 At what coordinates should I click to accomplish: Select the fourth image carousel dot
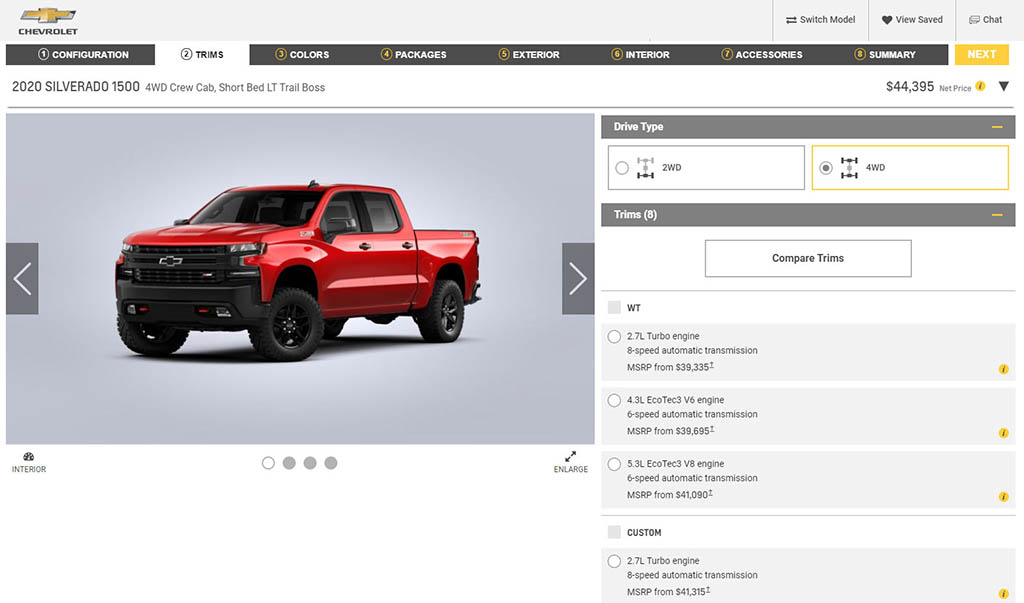331,463
